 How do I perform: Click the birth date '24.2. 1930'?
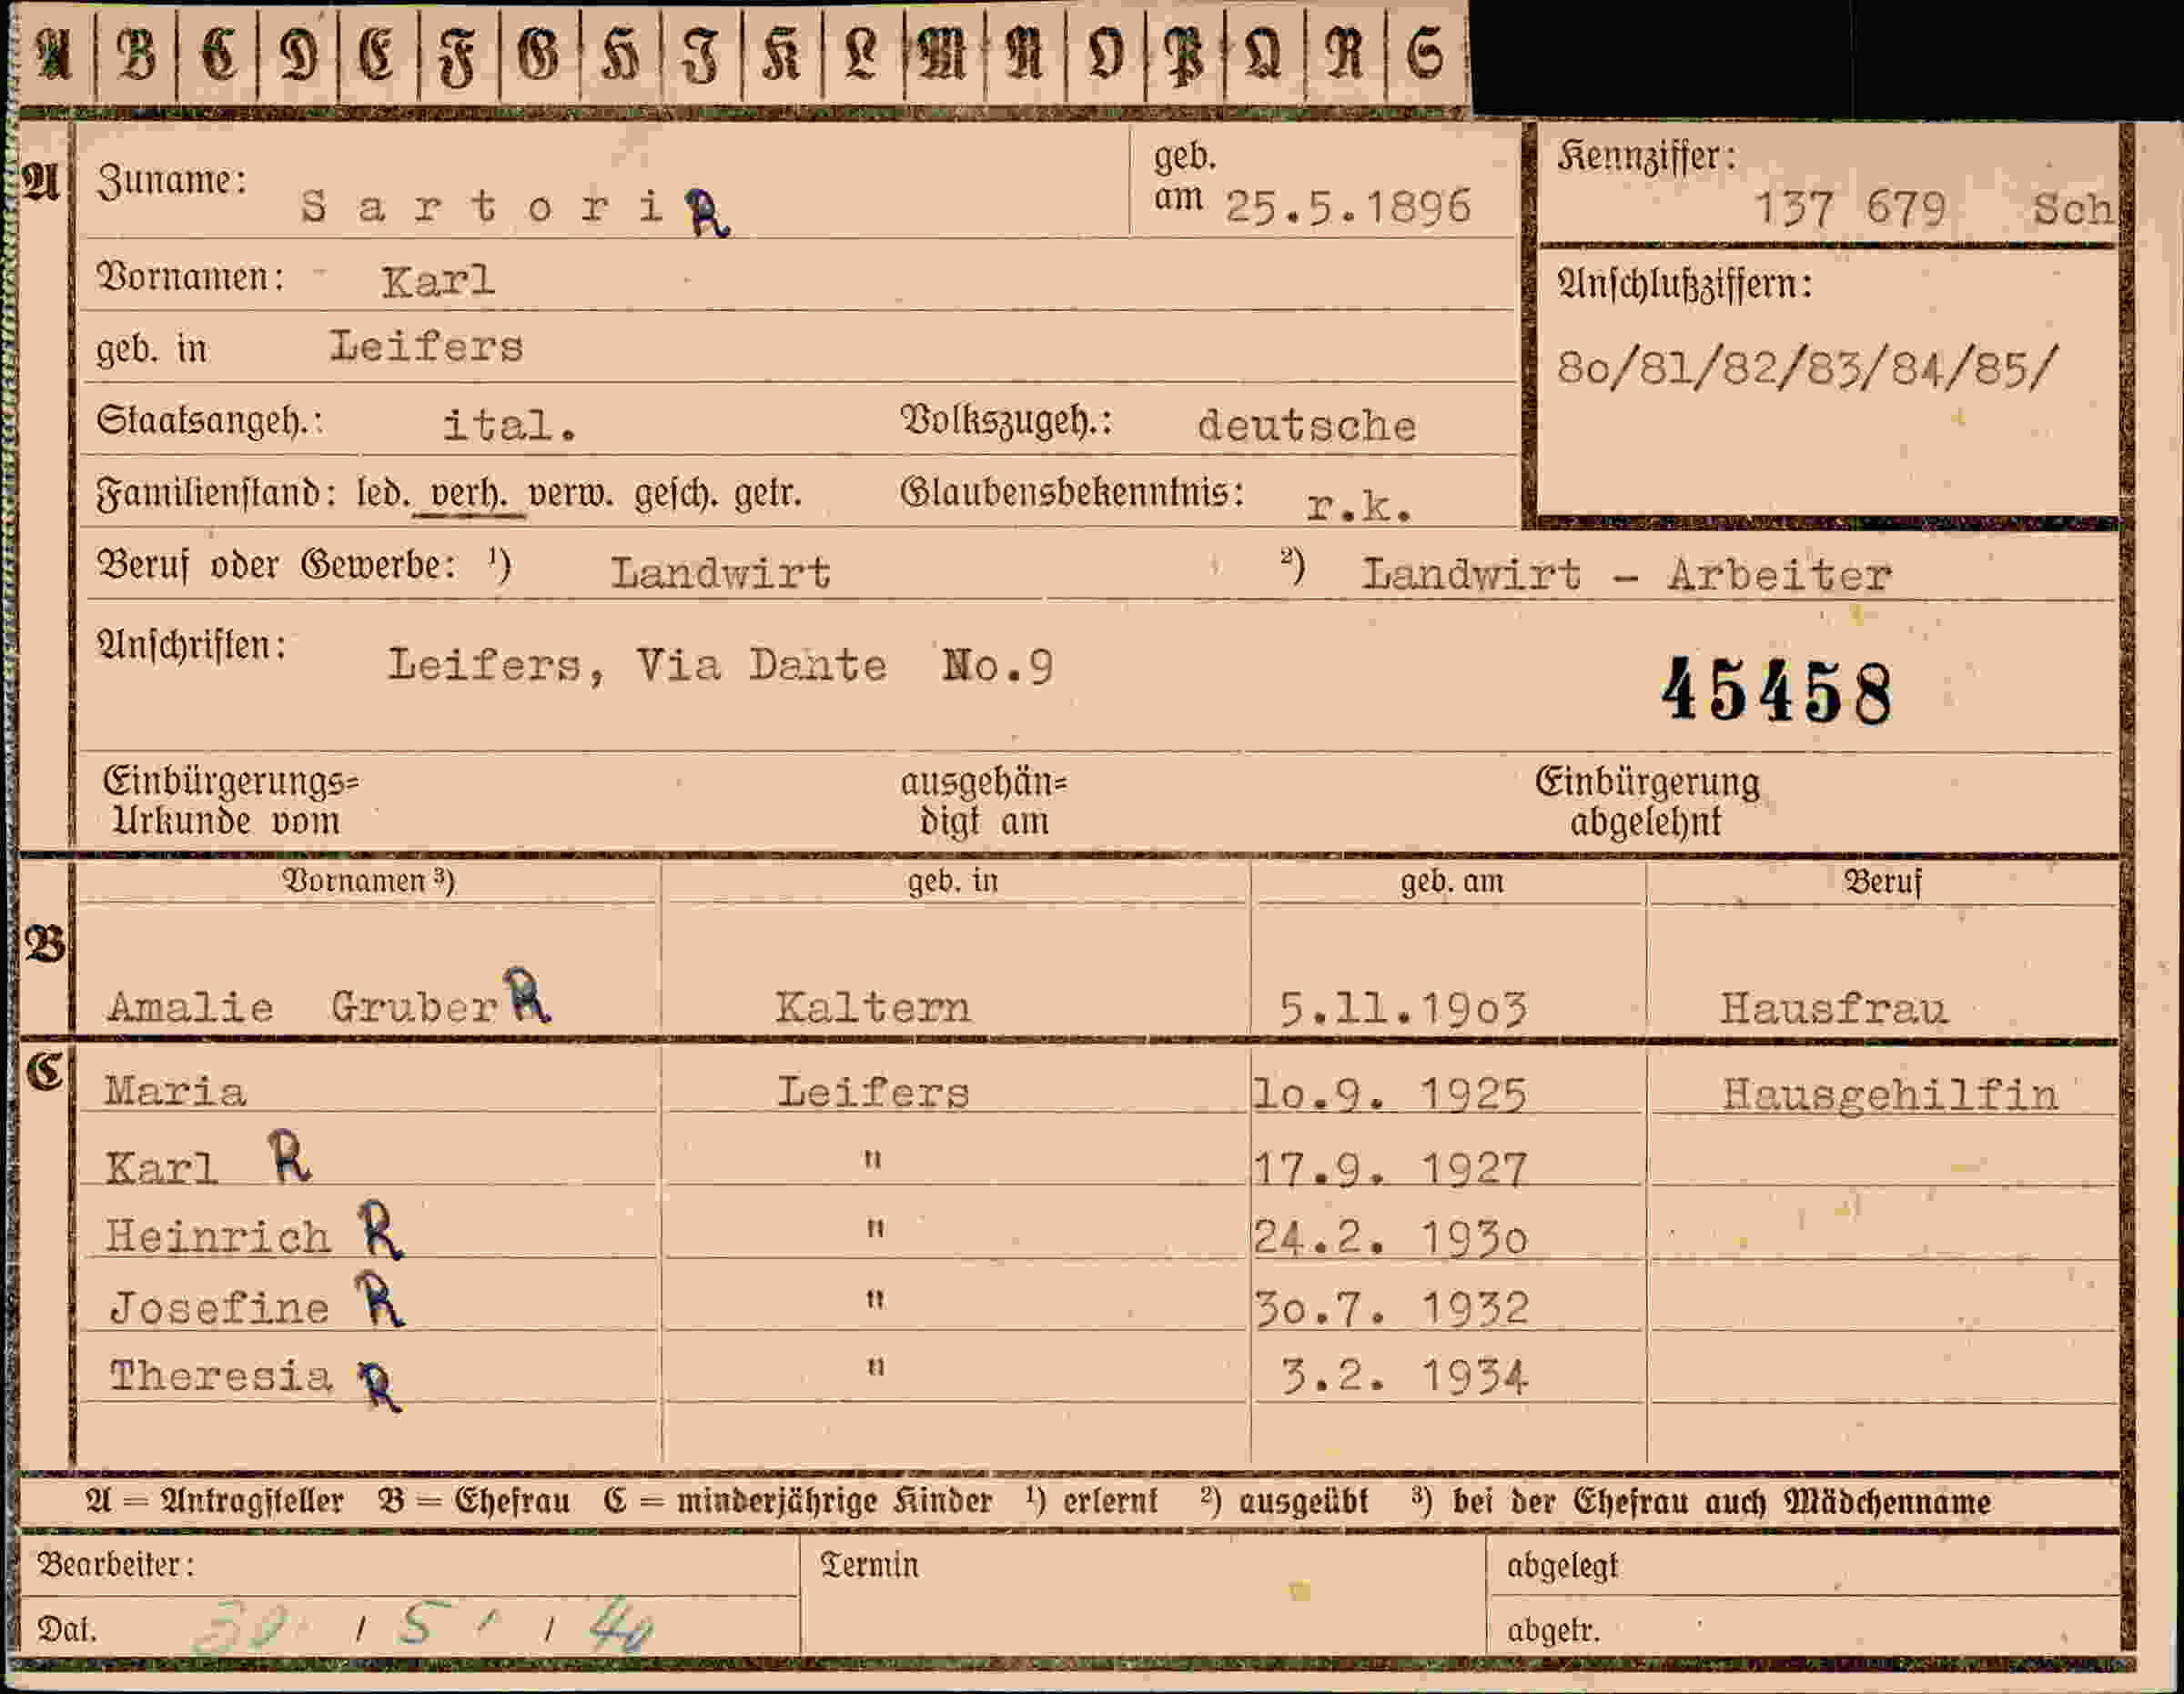pos(1390,1239)
